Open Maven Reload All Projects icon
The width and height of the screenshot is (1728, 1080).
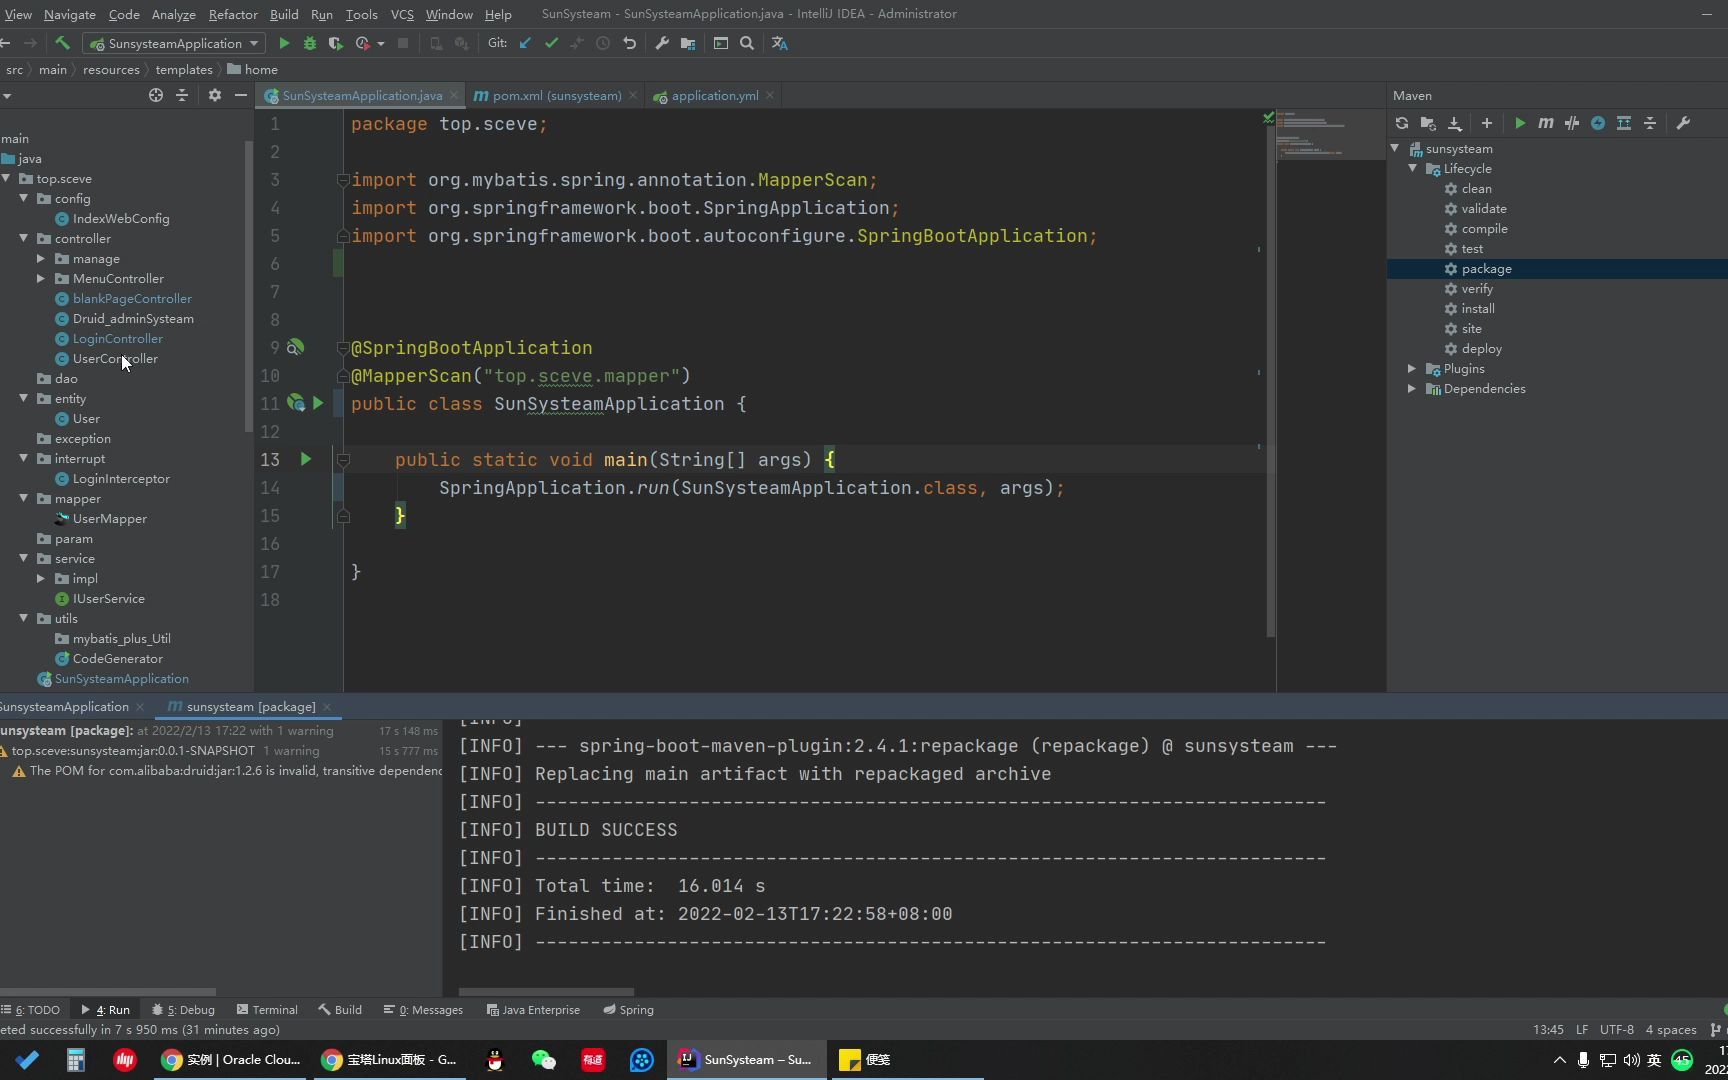pyautogui.click(x=1401, y=123)
